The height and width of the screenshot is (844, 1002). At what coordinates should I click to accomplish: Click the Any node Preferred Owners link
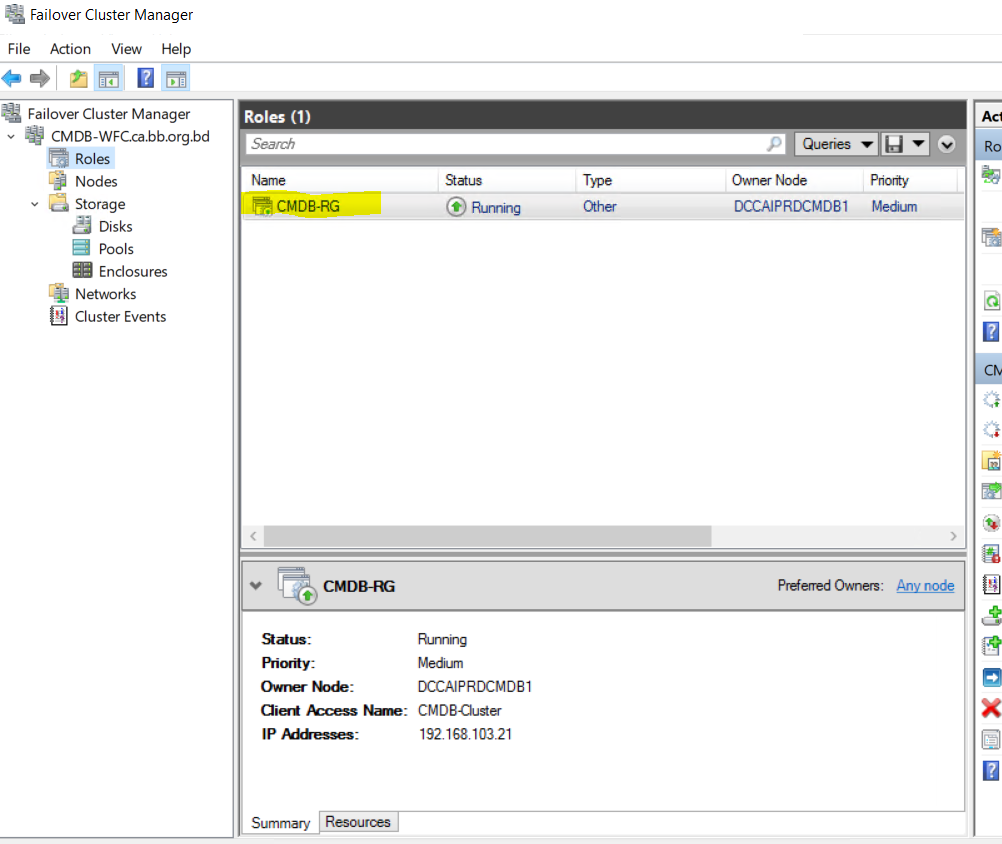pos(925,585)
